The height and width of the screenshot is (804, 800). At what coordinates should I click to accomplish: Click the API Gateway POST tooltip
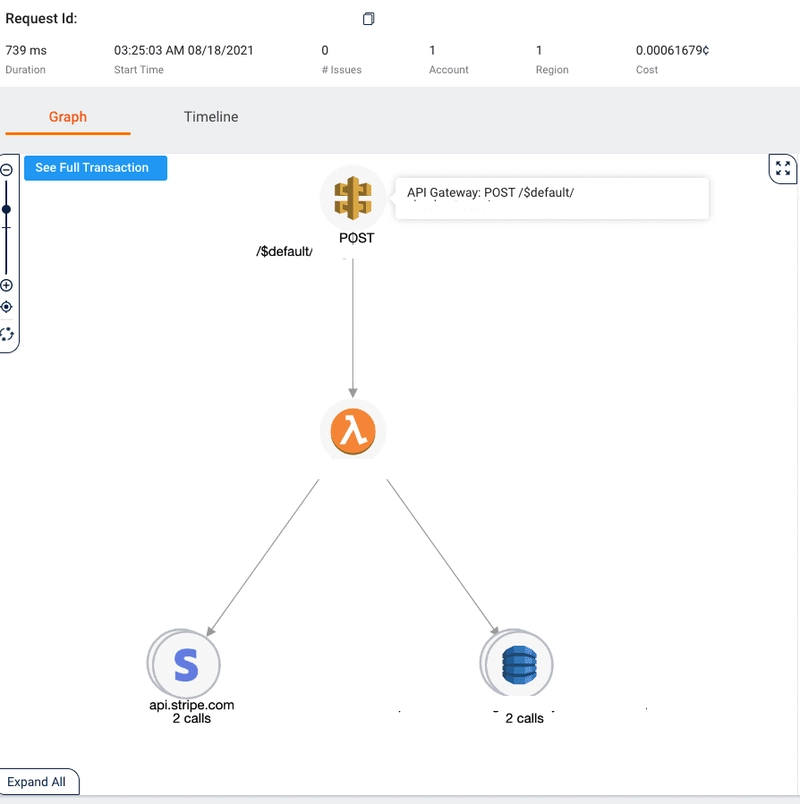[x=552, y=197]
